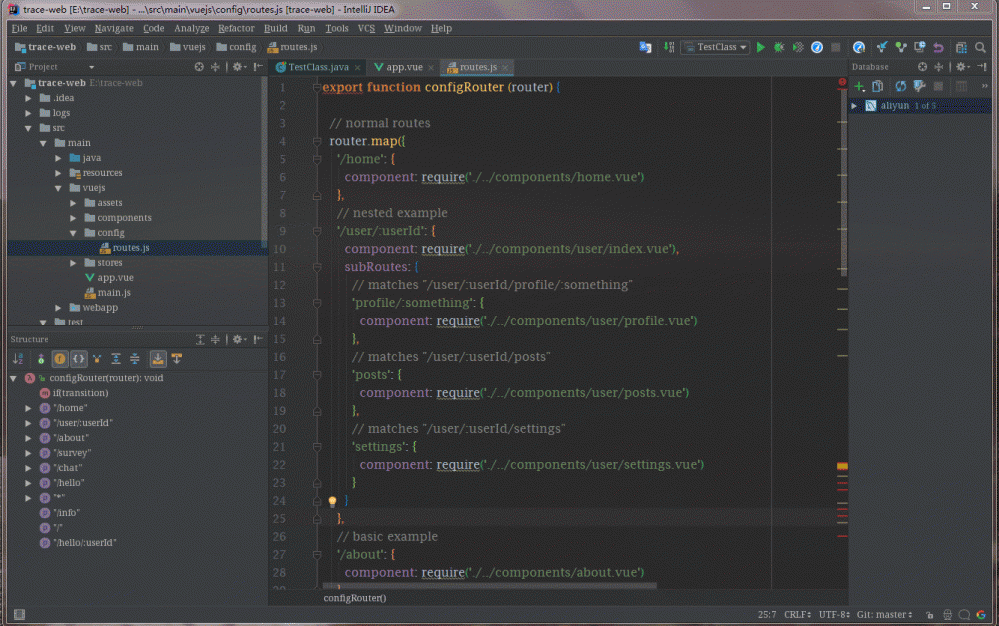Viewport: 999px width, 626px height.
Task: Run TestClass with coverage
Action: (x=798, y=47)
